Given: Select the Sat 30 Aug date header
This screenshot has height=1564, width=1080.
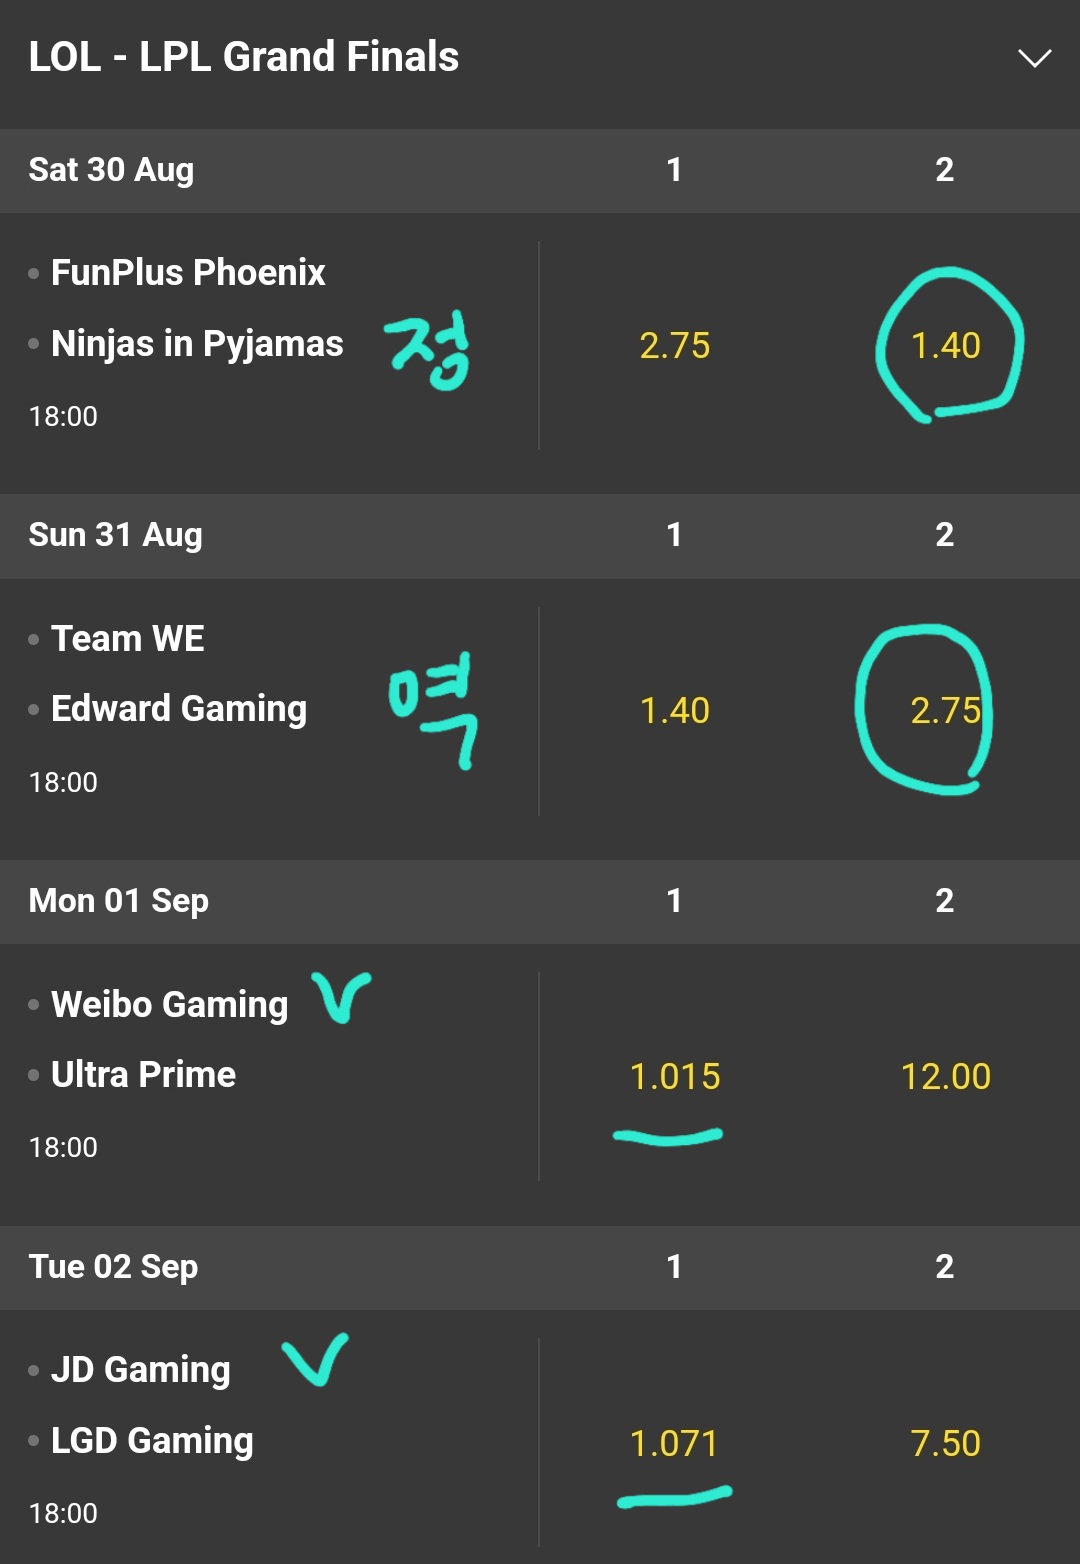Looking at the screenshot, I should pos(111,170).
